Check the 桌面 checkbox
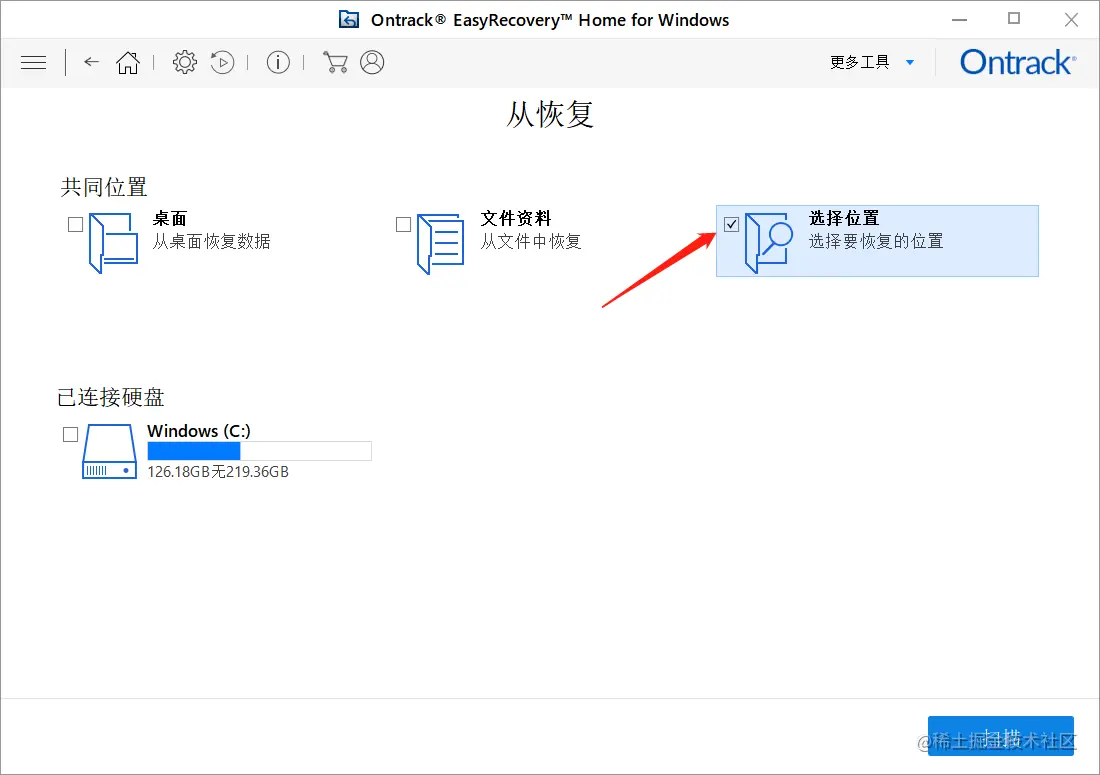Image resolution: width=1100 pixels, height=775 pixels. 75,224
